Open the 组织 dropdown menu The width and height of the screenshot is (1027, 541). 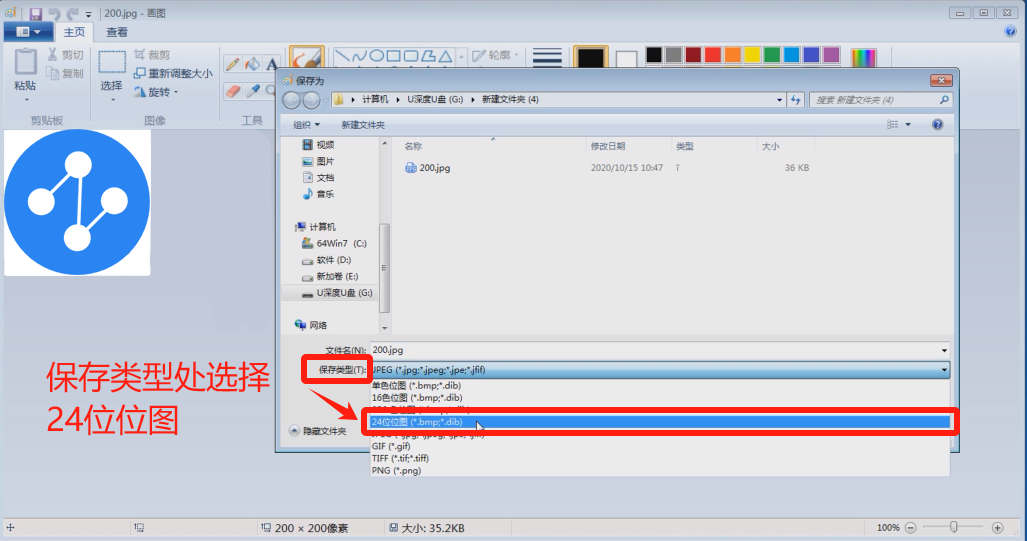(306, 125)
